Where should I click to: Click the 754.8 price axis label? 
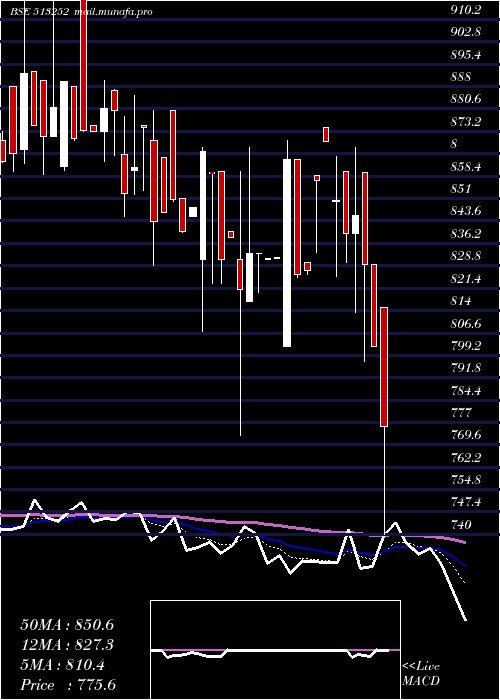[x=466, y=480]
